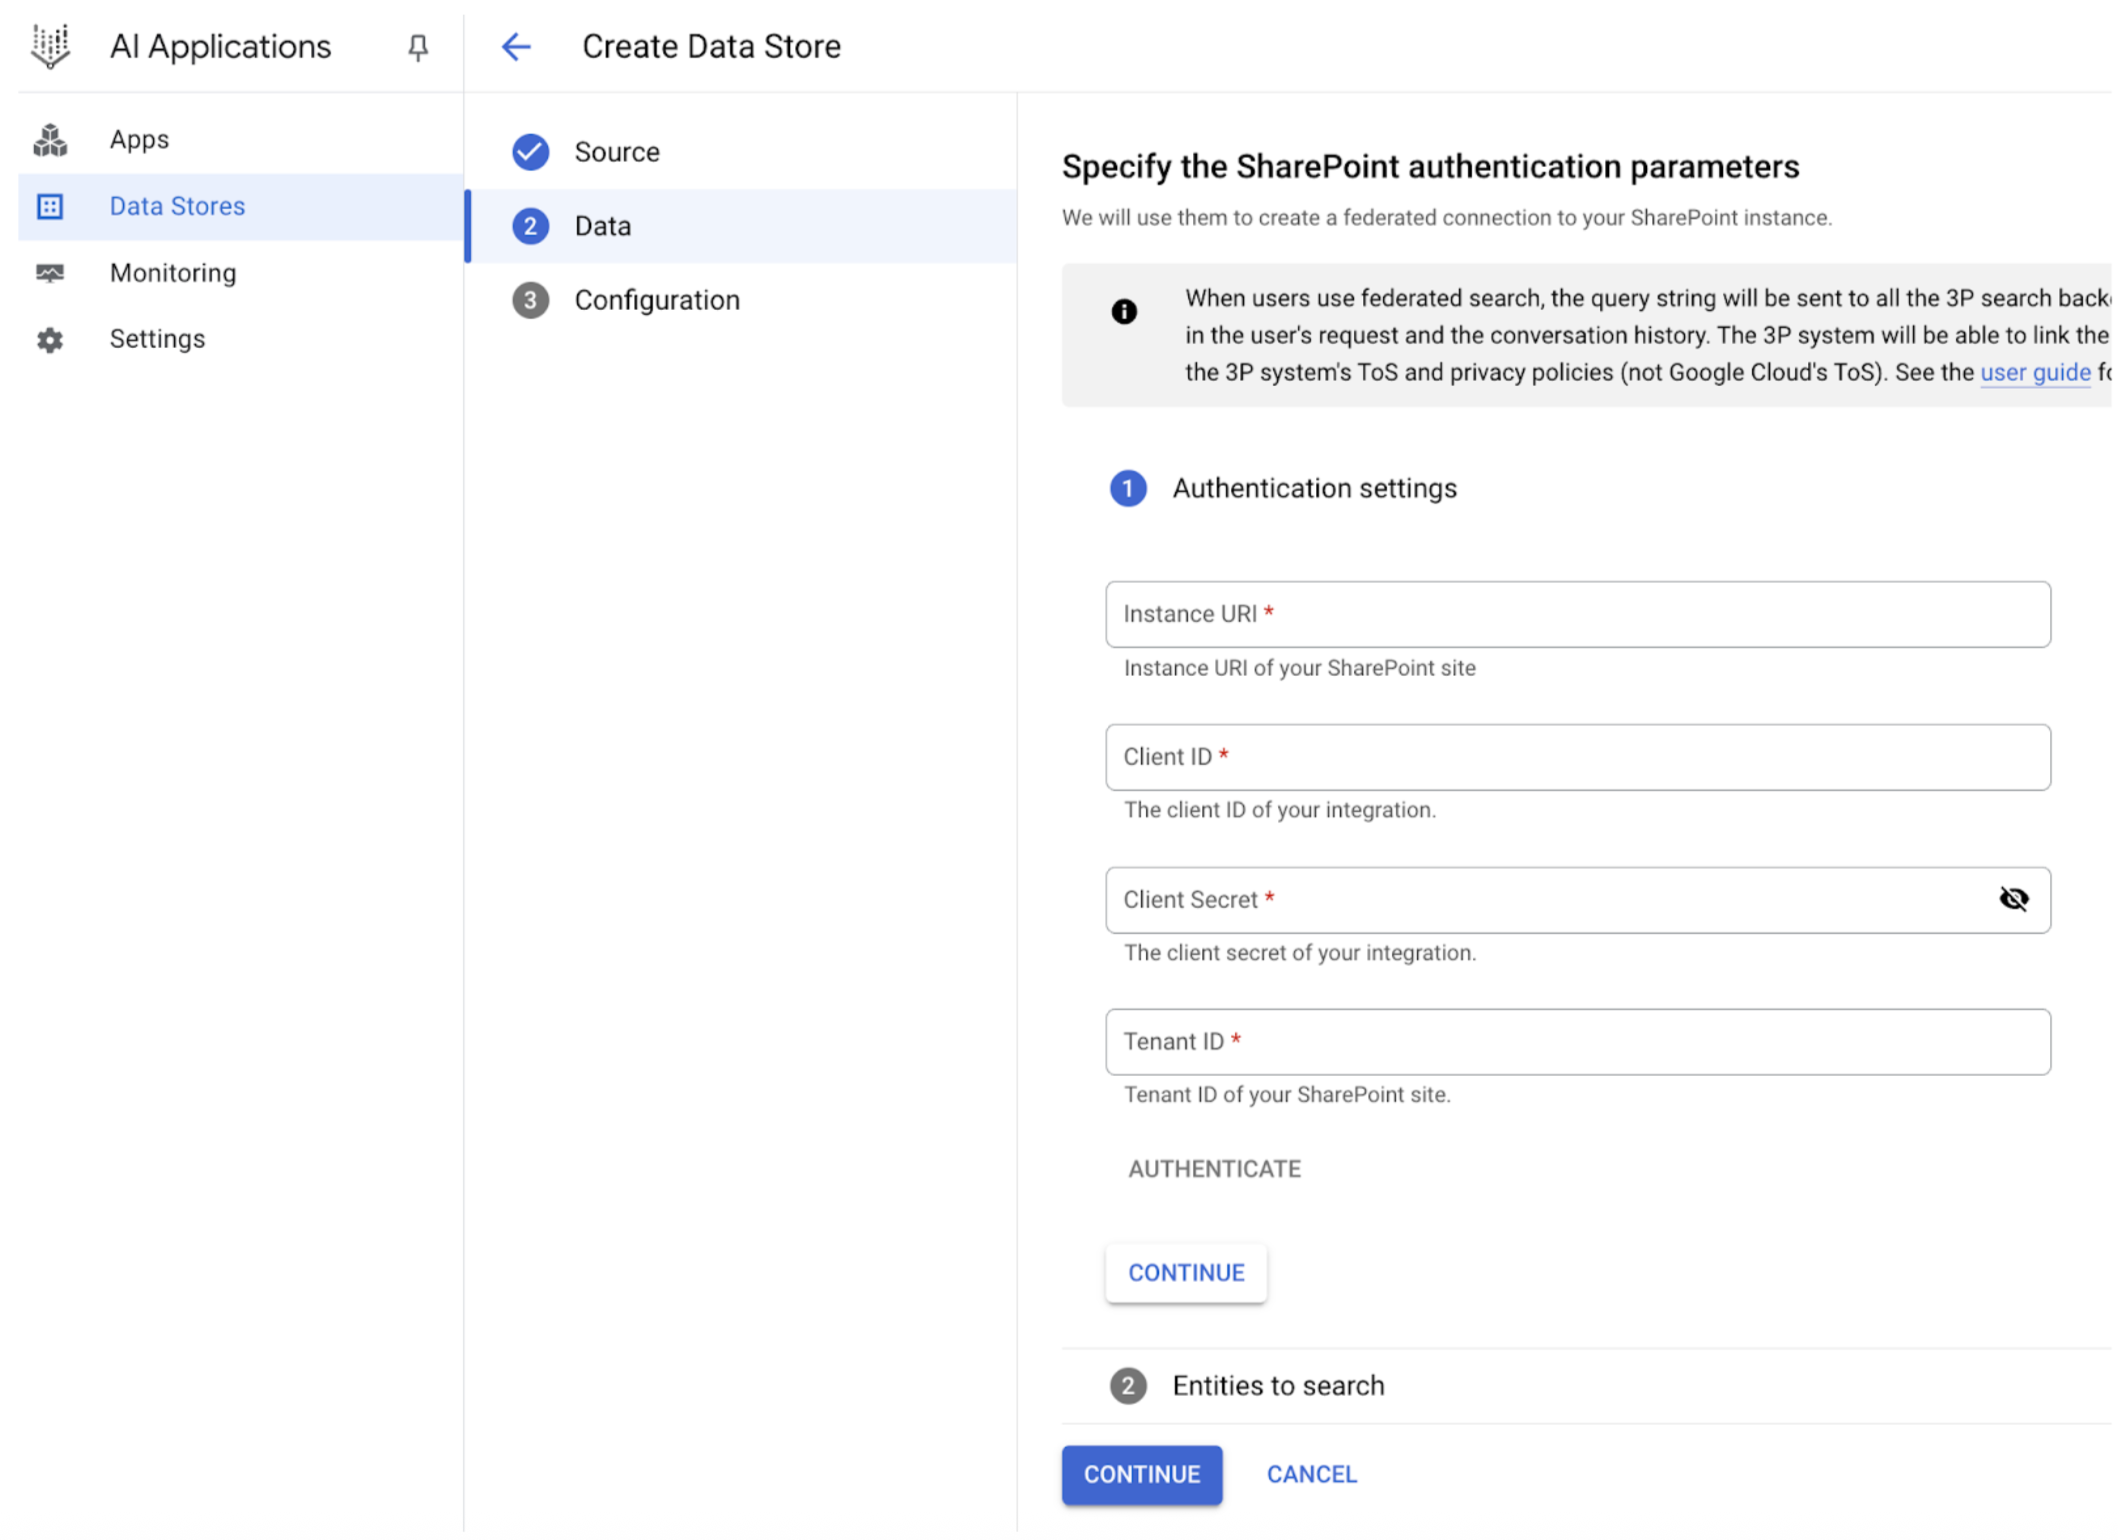Click the Monitoring chart icon
The width and height of the screenshot is (2118, 1540).
pyautogui.click(x=50, y=273)
